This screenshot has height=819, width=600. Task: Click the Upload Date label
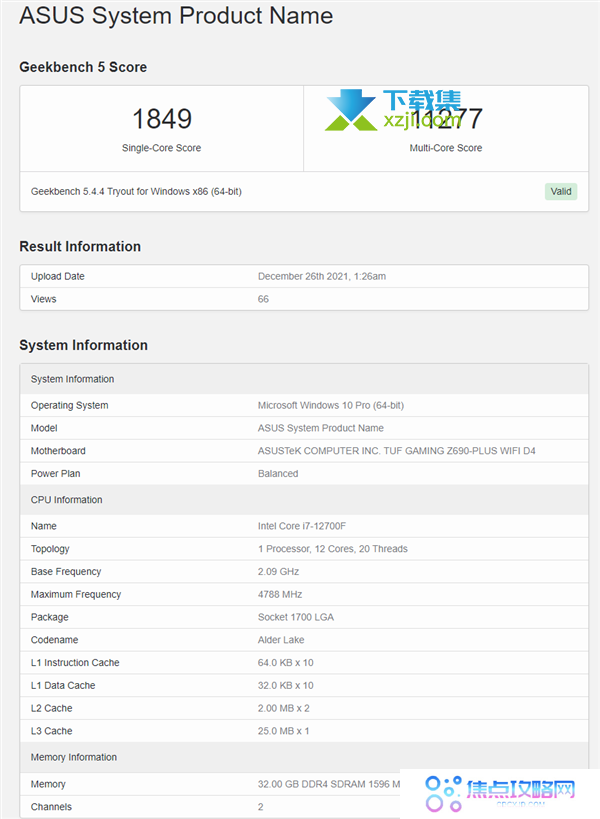tap(57, 276)
